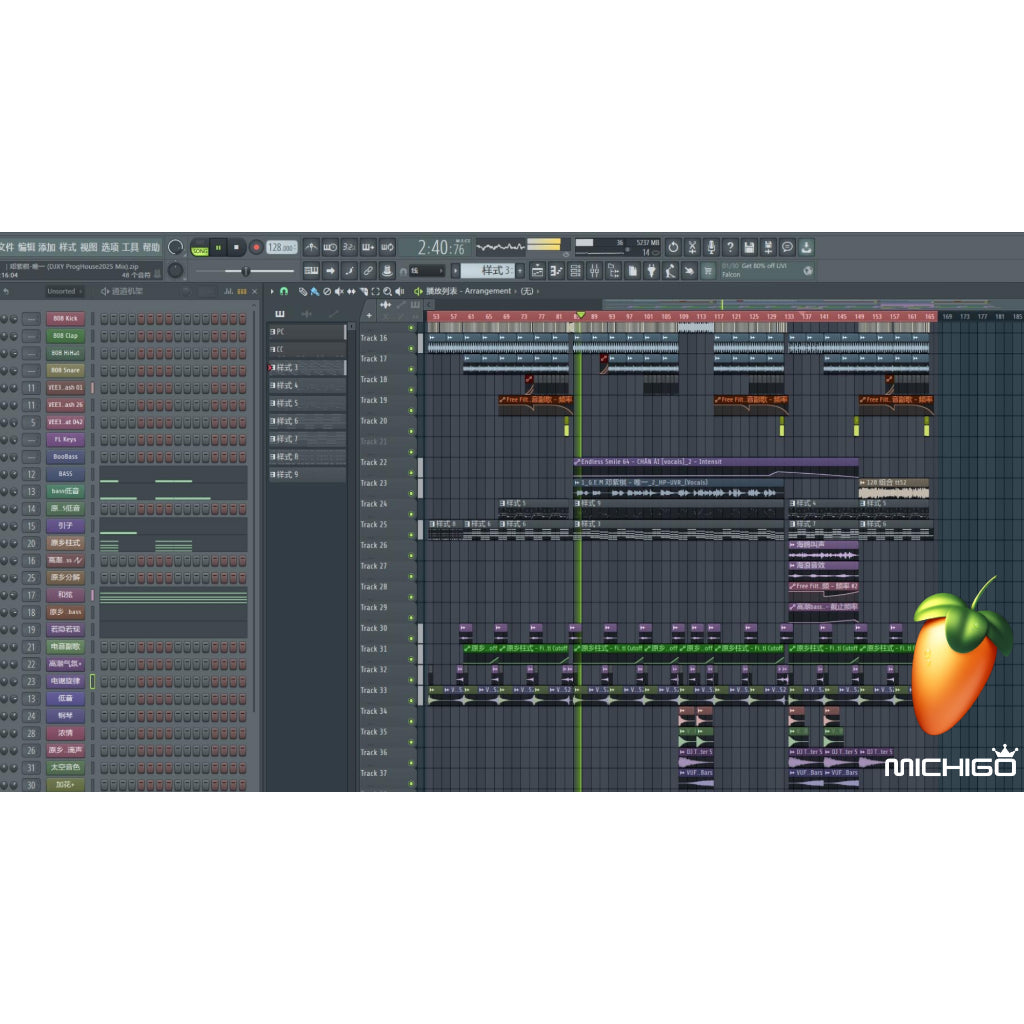Open the 文件 menu
1024x1024 pixels.
[8, 248]
